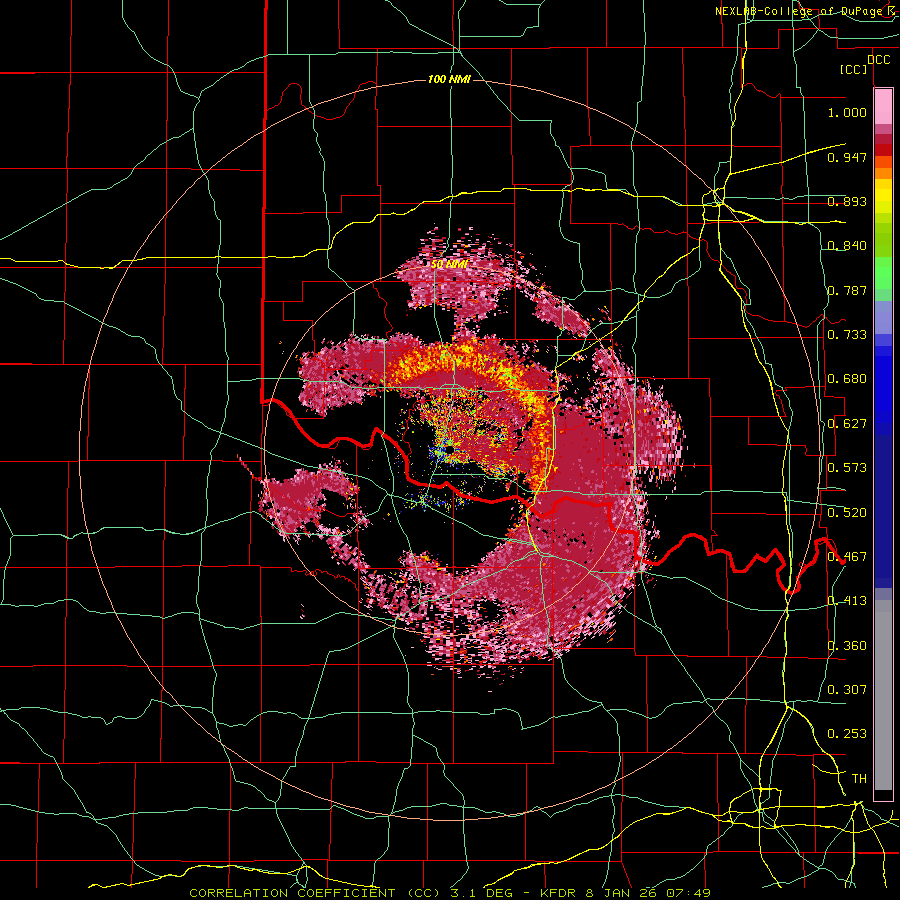Screen dimensions: 900x900
Task: Select the 0.627 scale value
Action: click(847, 424)
